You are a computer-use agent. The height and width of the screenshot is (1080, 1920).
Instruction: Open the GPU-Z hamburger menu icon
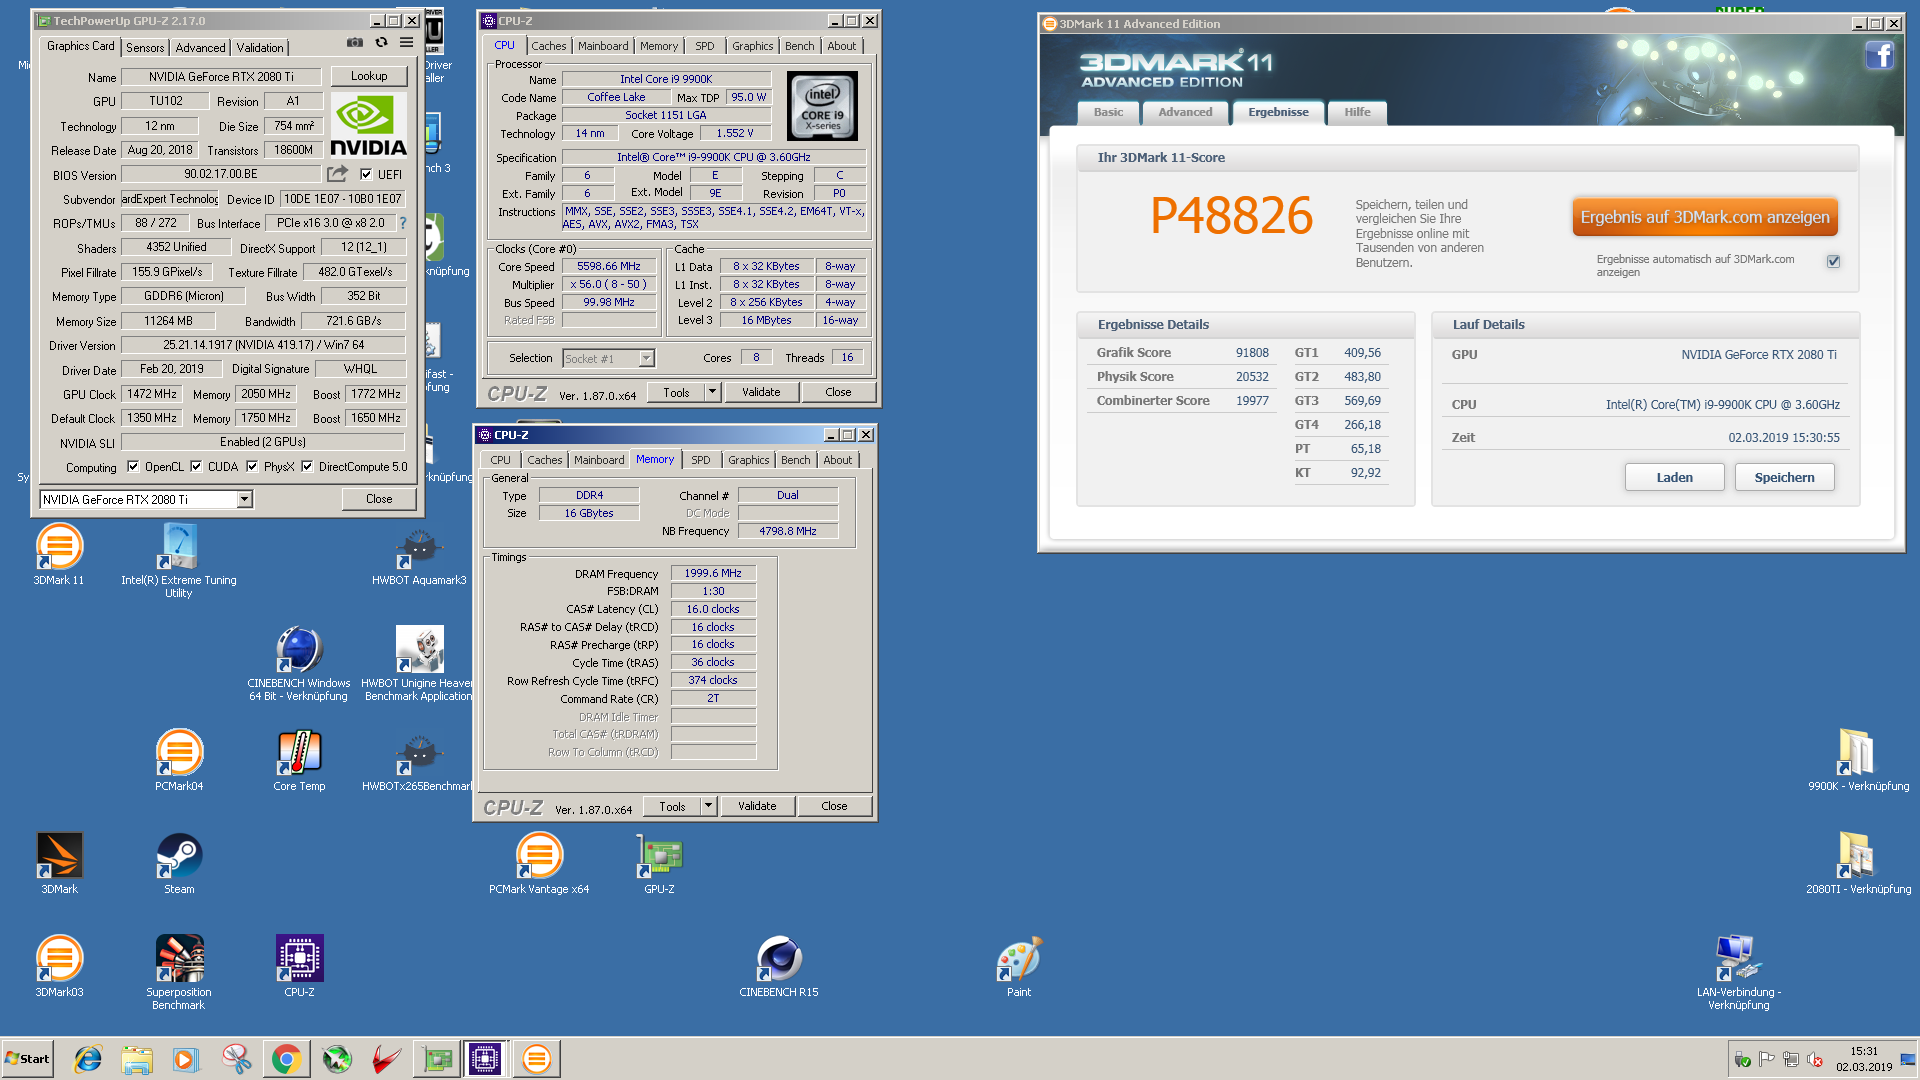click(x=406, y=43)
